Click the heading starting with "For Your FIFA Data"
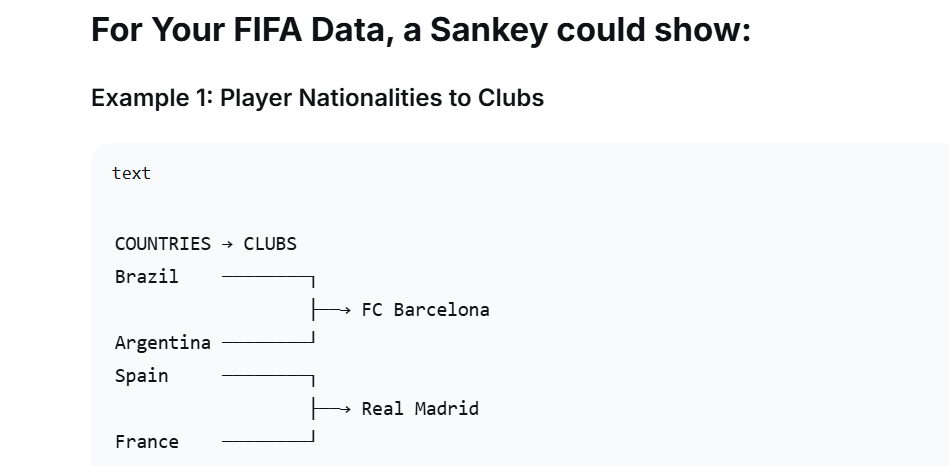949x466 pixels. (420, 30)
